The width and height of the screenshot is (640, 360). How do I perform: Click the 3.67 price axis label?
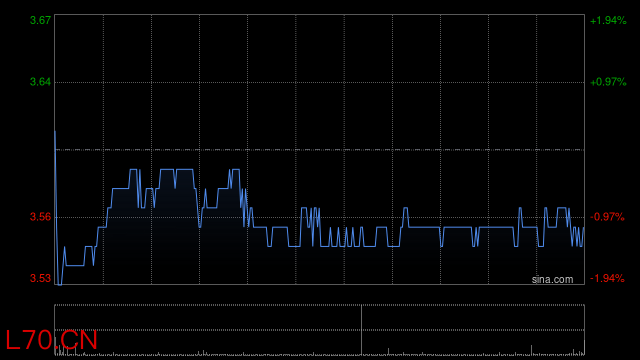40,20
